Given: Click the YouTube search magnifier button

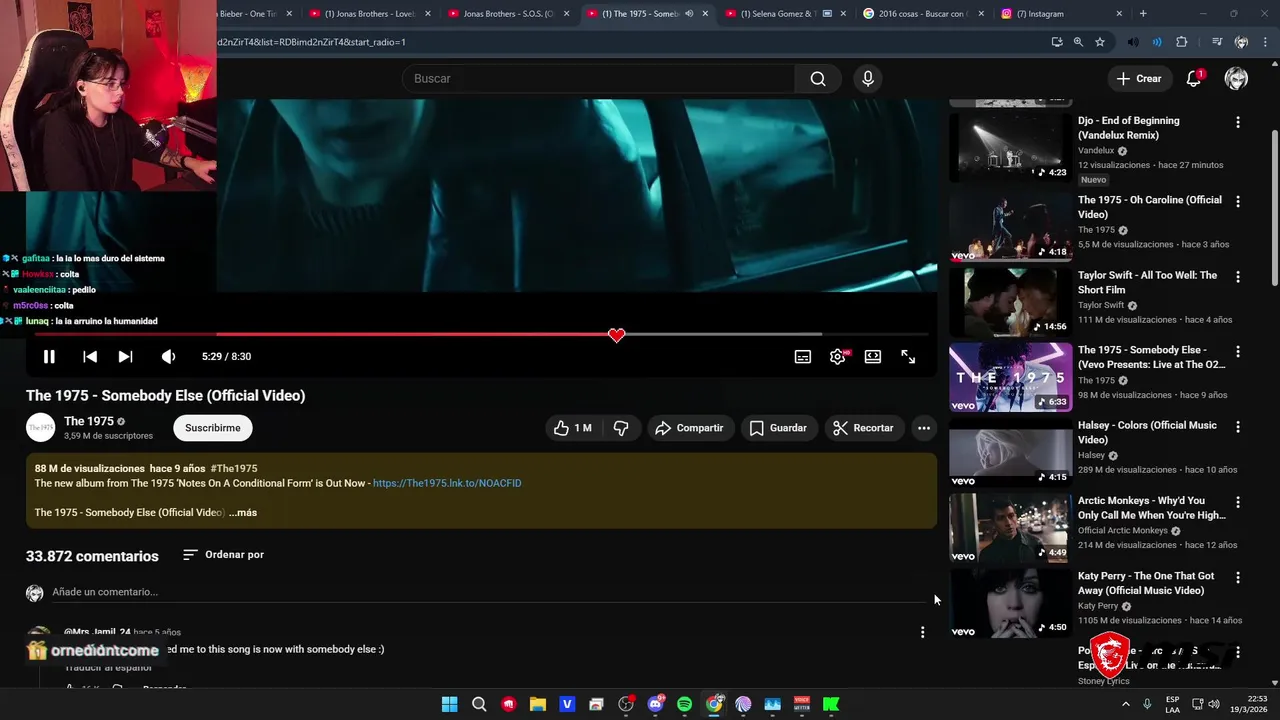Looking at the screenshot, I should (818, 78).
